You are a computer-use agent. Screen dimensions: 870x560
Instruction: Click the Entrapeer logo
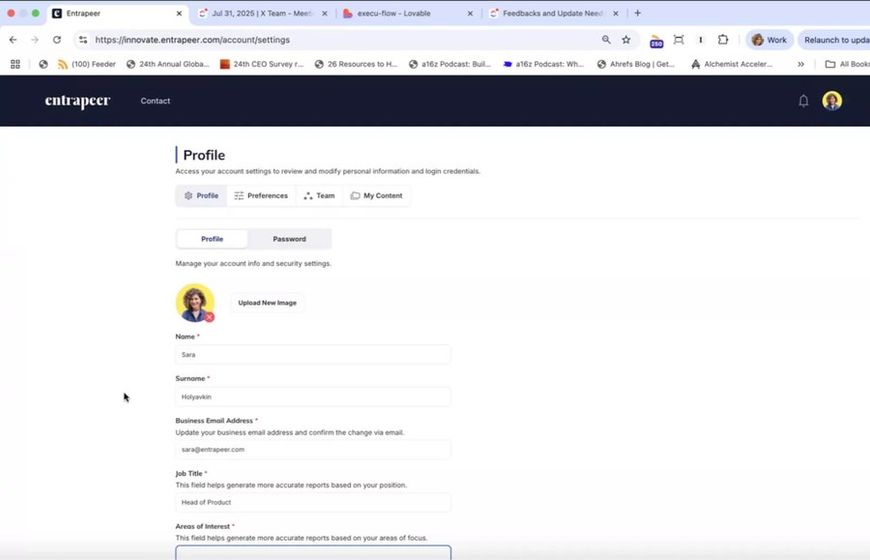click(x=77, y=101)
